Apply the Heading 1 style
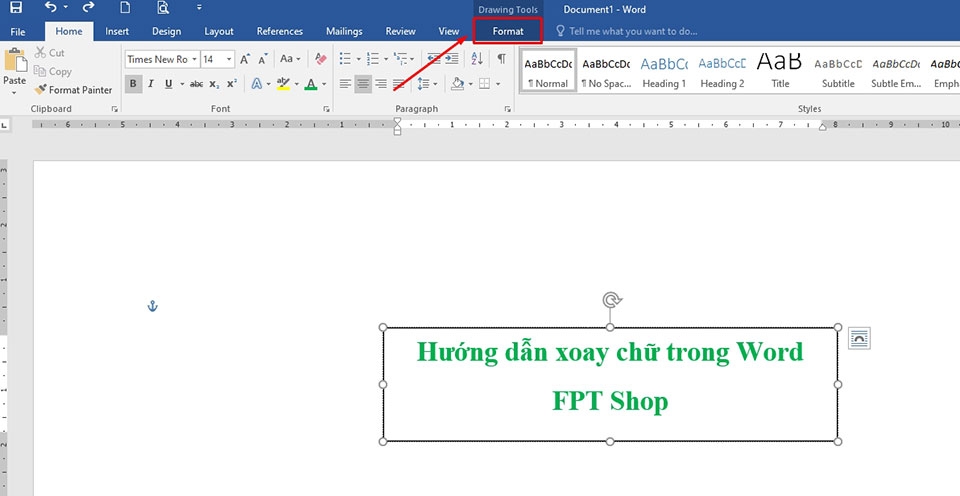 tap(664, 71)
